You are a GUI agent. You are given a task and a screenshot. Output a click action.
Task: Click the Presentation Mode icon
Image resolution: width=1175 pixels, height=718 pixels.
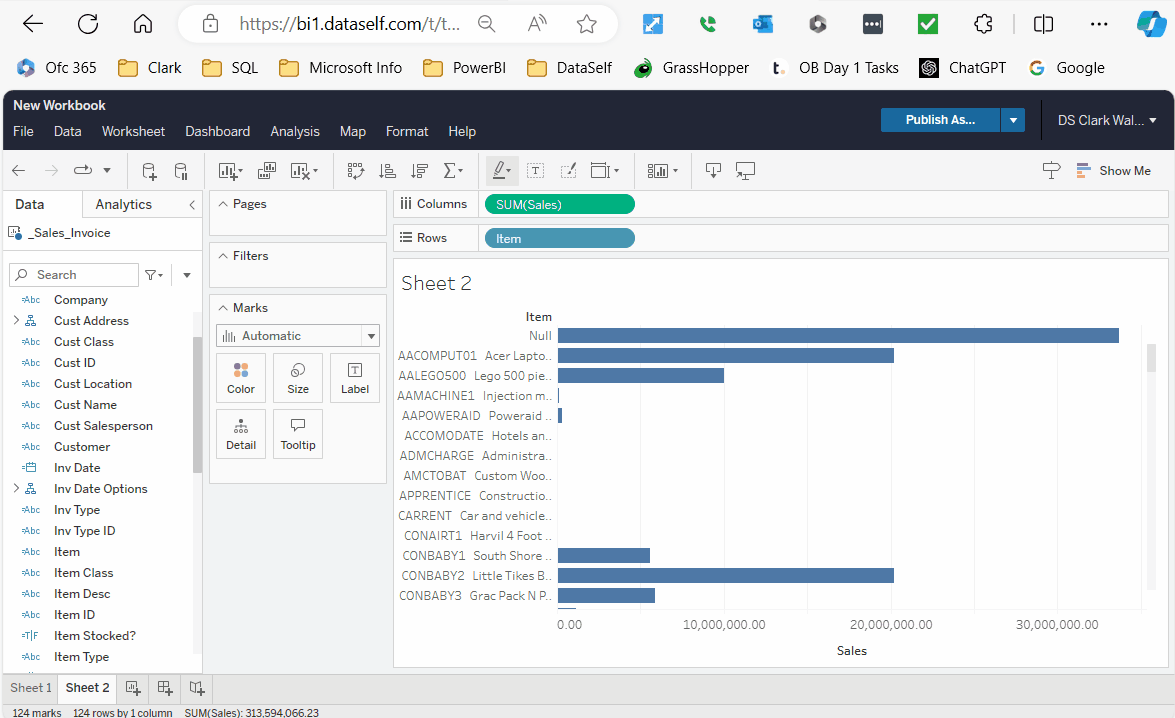pos(744,171)
